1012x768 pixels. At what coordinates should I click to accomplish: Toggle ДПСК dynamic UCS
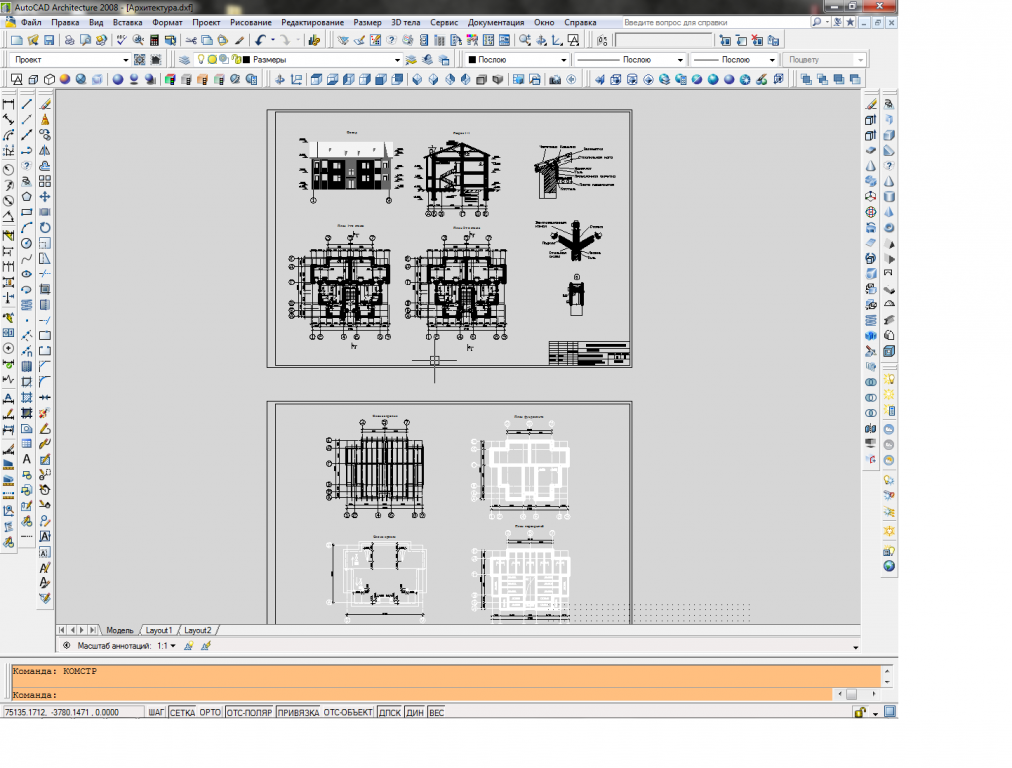pos(389,712)
